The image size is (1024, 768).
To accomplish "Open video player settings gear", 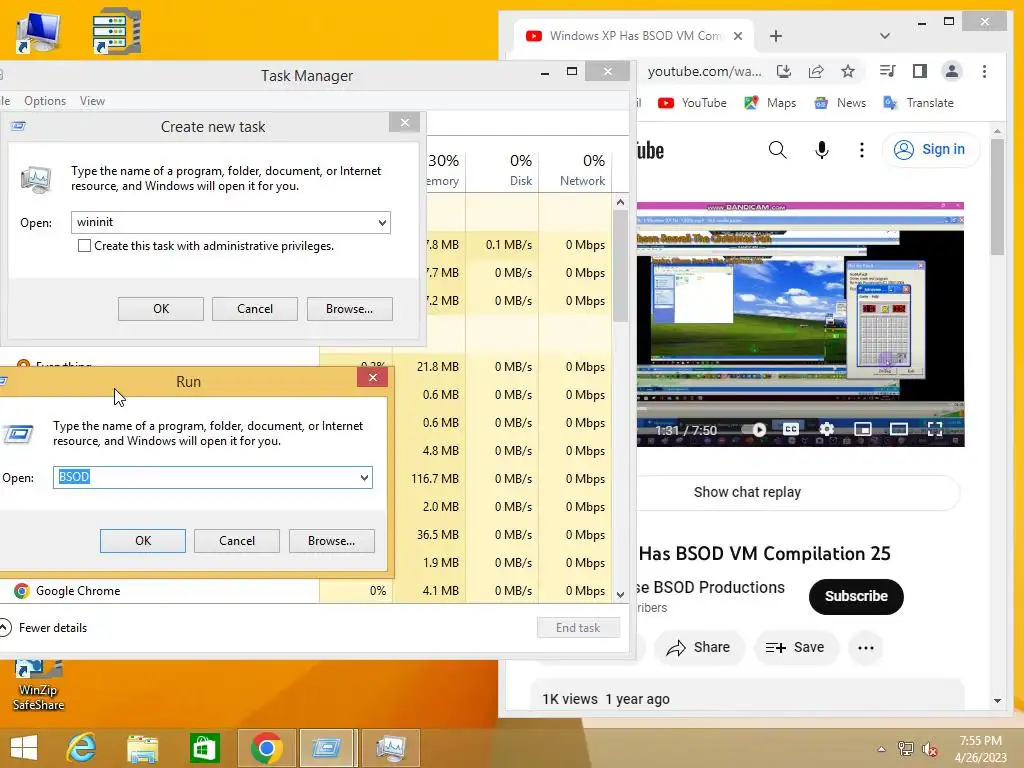I will 827,429.
